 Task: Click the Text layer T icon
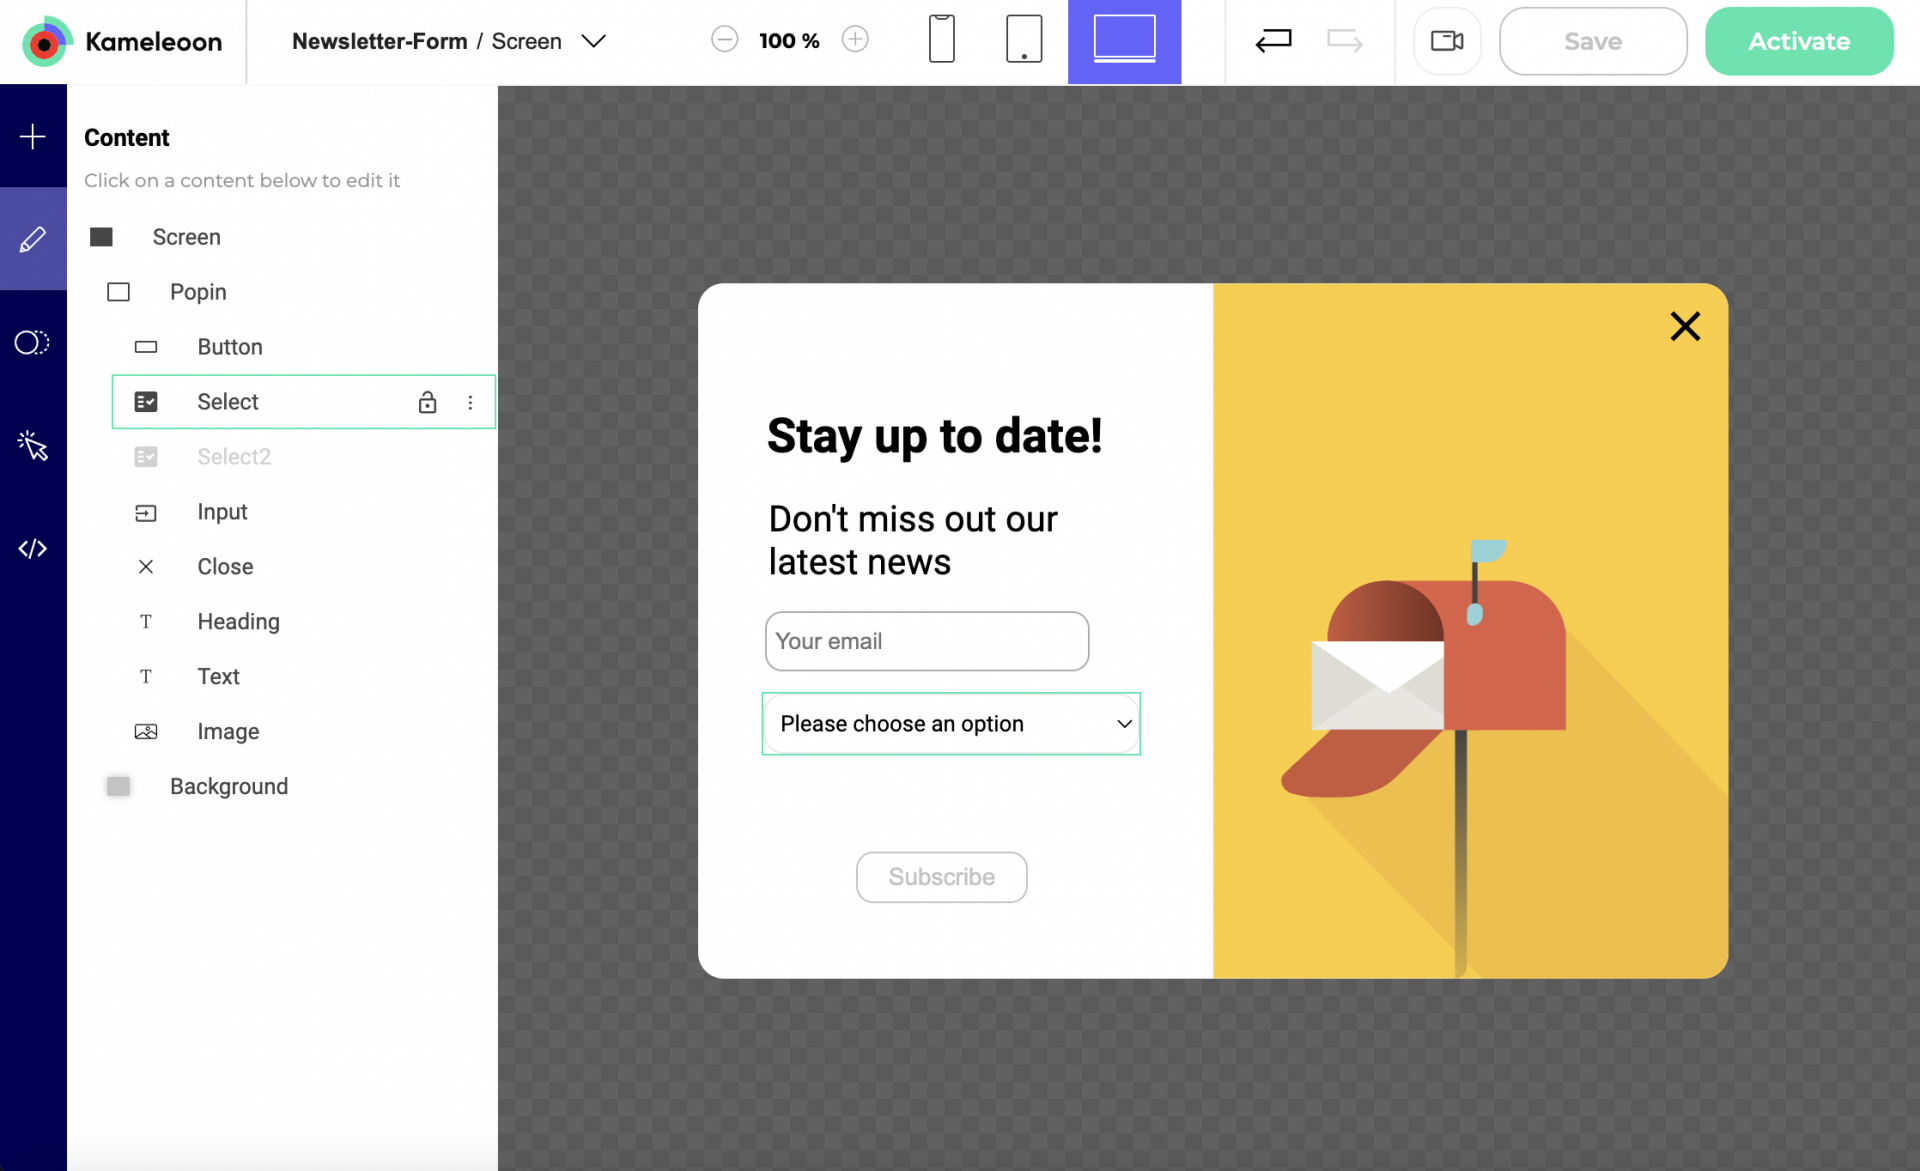(x=146, y=677)
